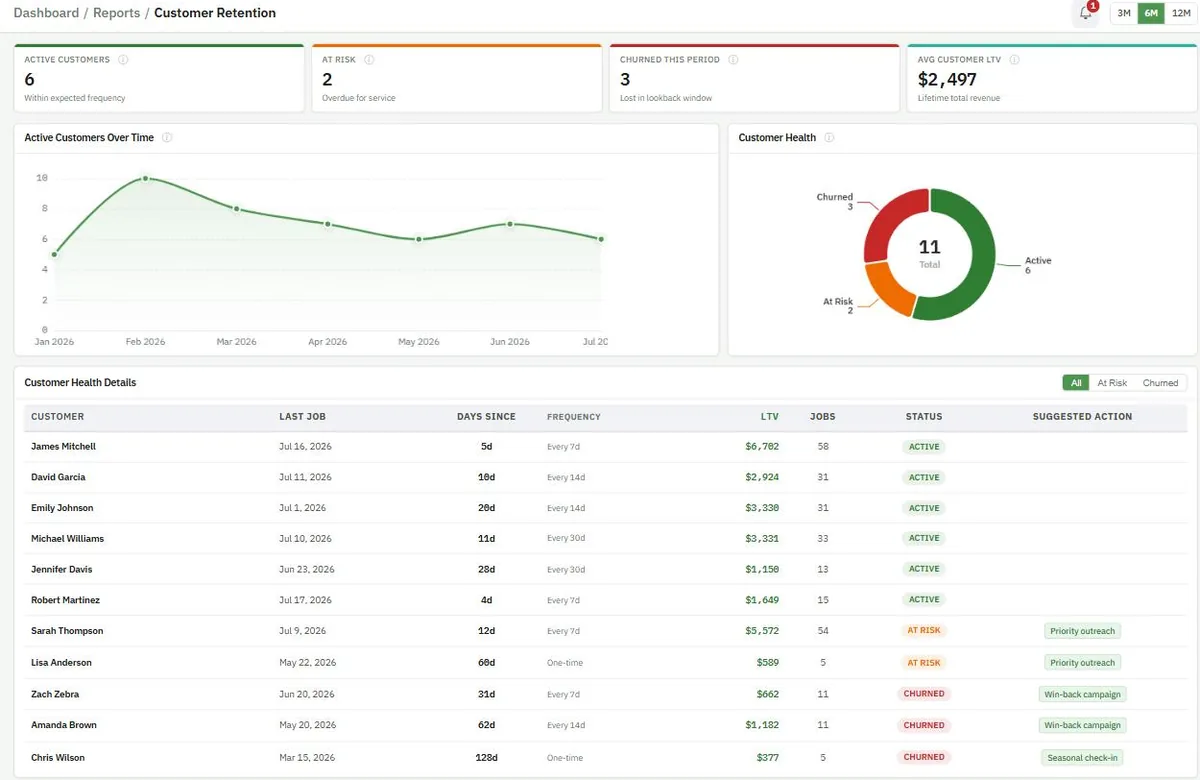Sort by Last Job column header
This screenshot has width=1200, height=780.
tap(302, 417)
